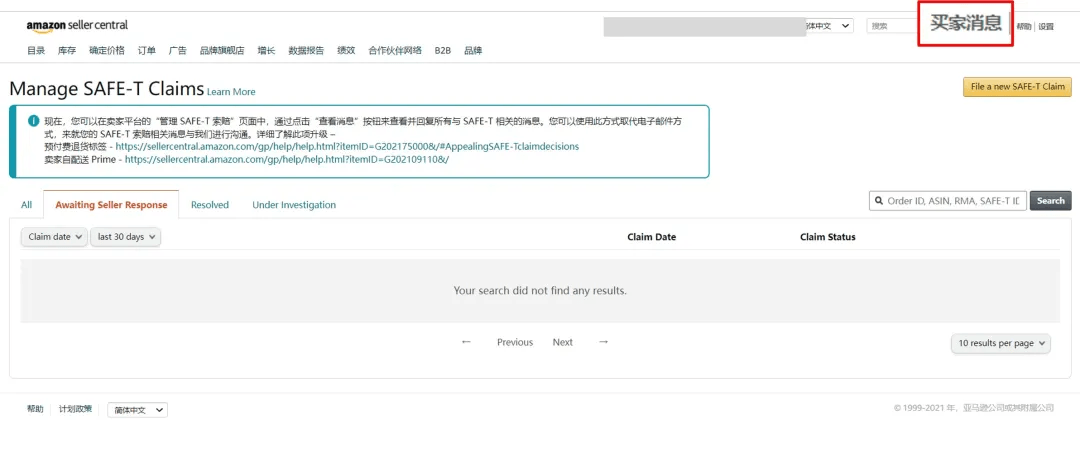Click the footer 帮助 link
This screenshot has width=1080, height=458.
click(x=35, y=409)
